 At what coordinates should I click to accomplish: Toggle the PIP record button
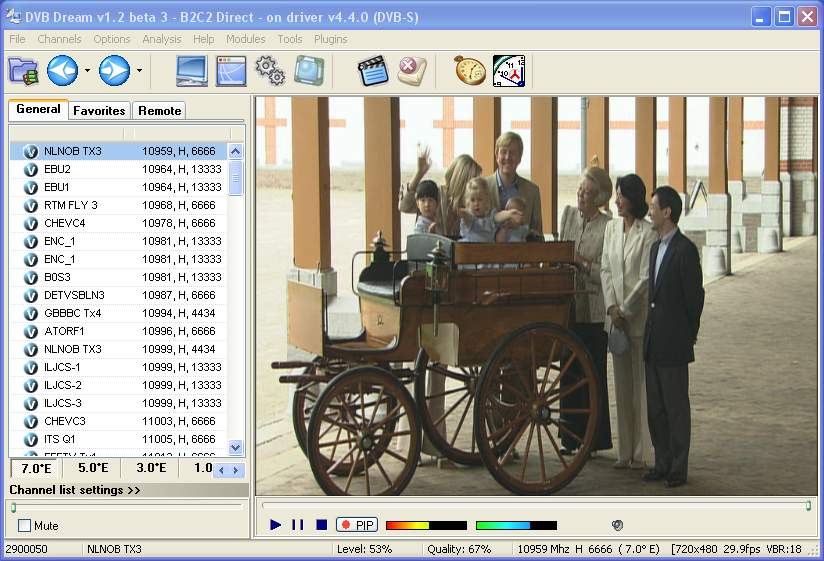tap(357, 525)
